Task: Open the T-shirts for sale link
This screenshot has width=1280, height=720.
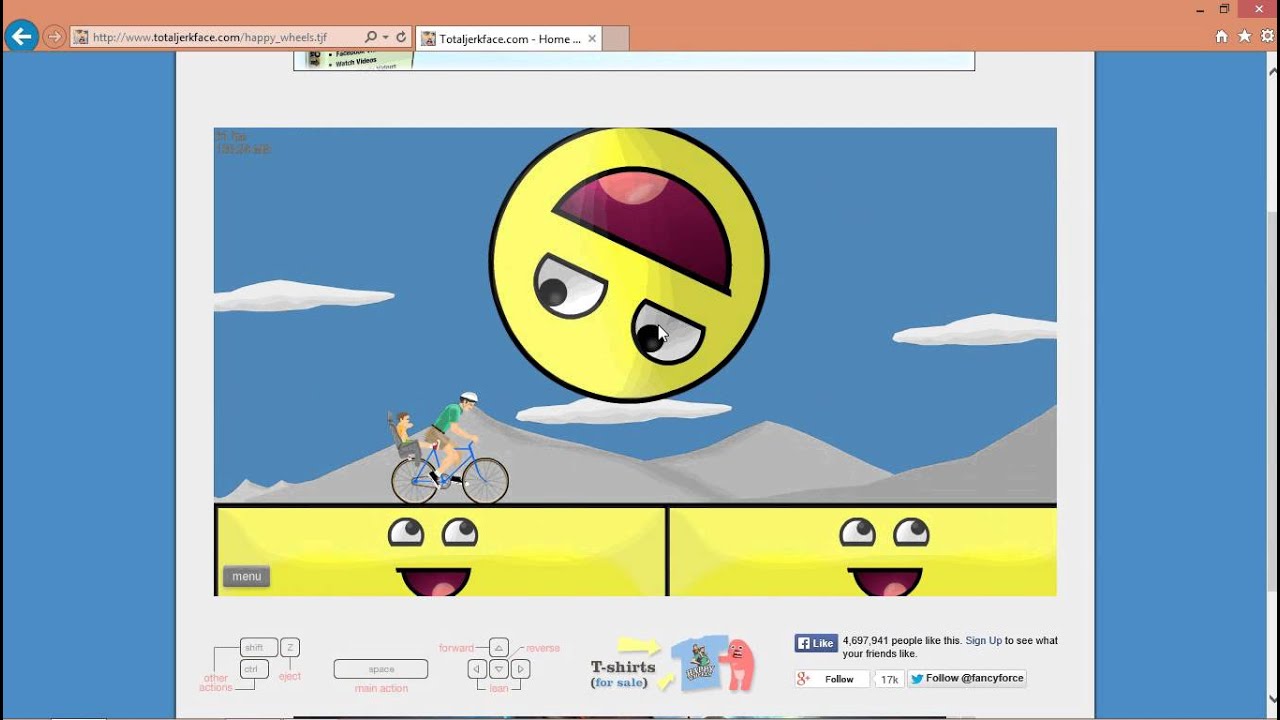Action: click(x=623, y=674)
